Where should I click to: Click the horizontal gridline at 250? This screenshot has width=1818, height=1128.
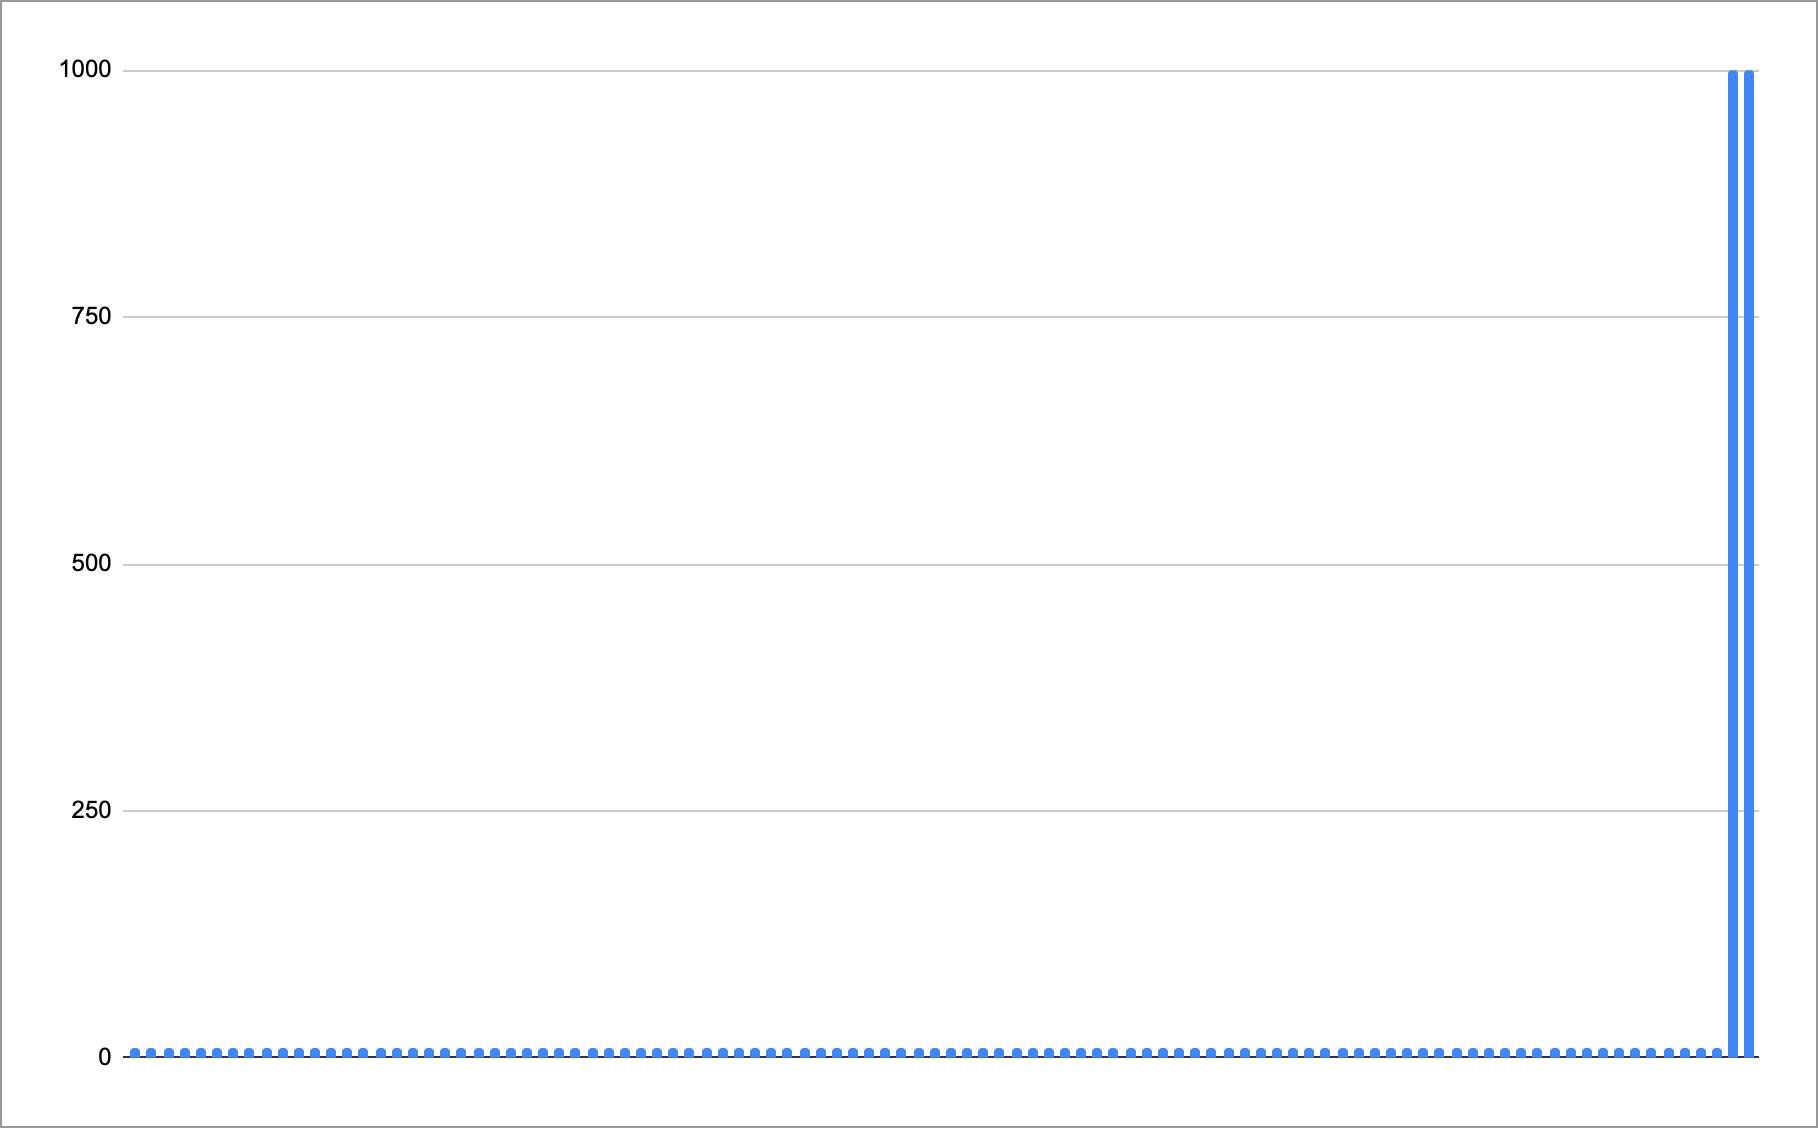click(x=900, y=811)
